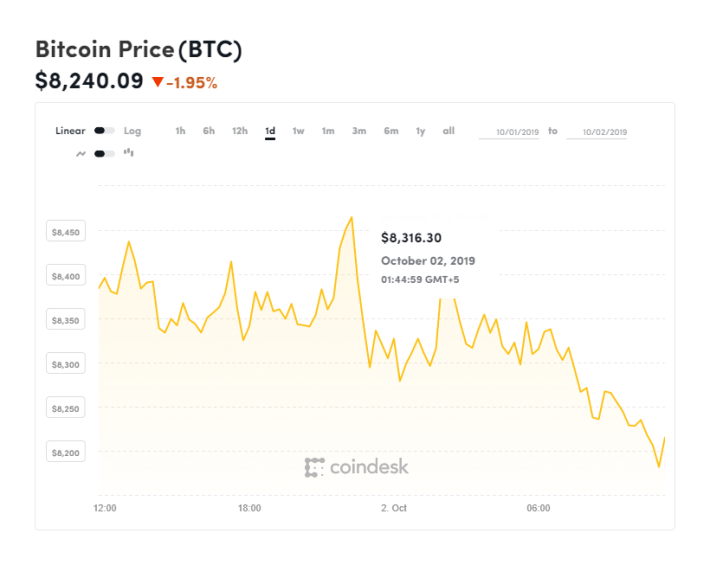View the 1y time range
Viewport: 710px width, 565px height.
[x=421, y=131]
